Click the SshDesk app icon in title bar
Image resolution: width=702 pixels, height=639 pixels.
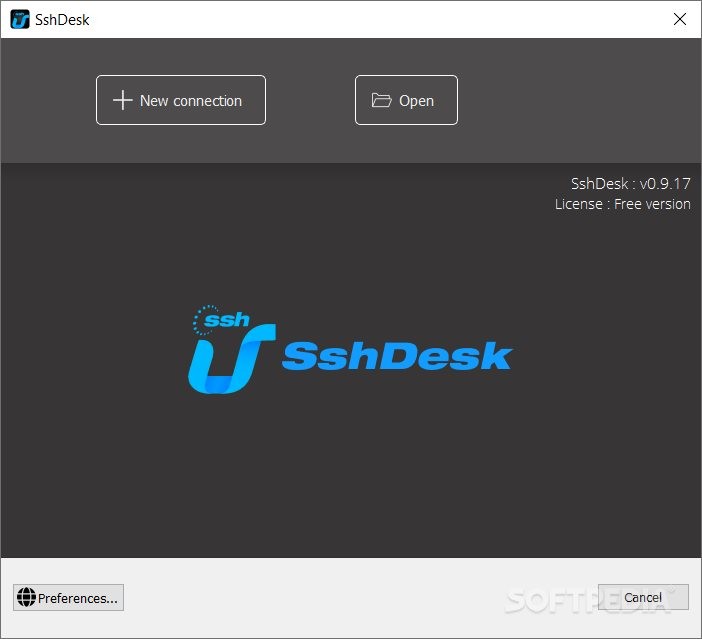(20, 20)
